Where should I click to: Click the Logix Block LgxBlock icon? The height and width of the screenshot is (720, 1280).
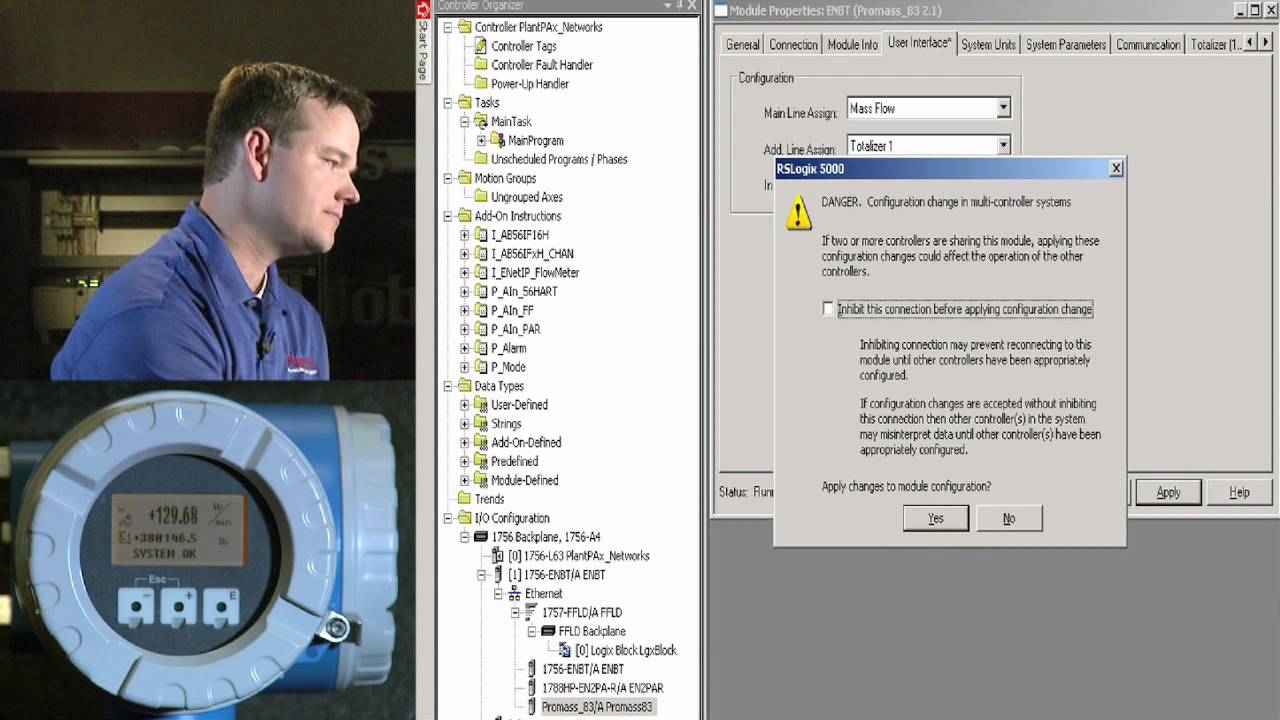565,650
